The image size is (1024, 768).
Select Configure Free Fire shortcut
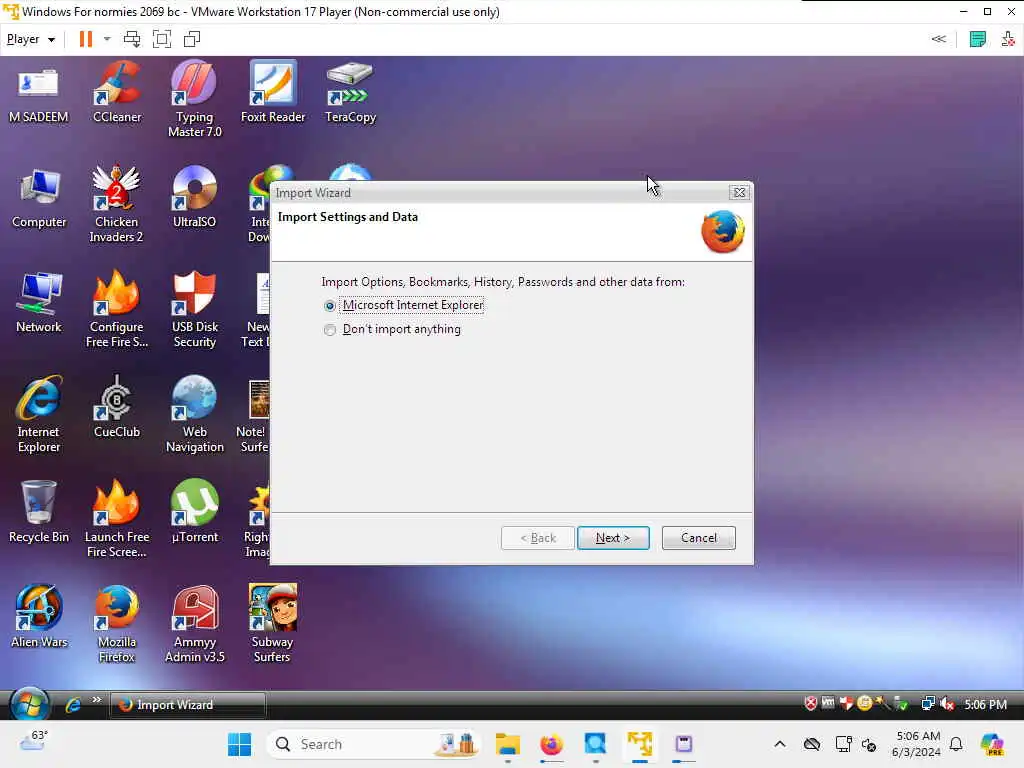point(117,310)
